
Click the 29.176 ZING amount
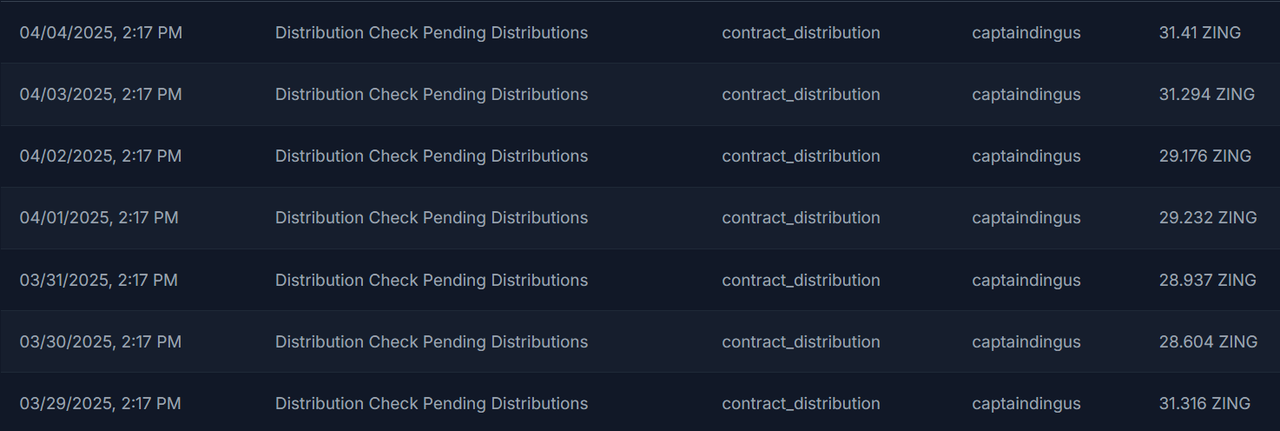pos(1205,157)
